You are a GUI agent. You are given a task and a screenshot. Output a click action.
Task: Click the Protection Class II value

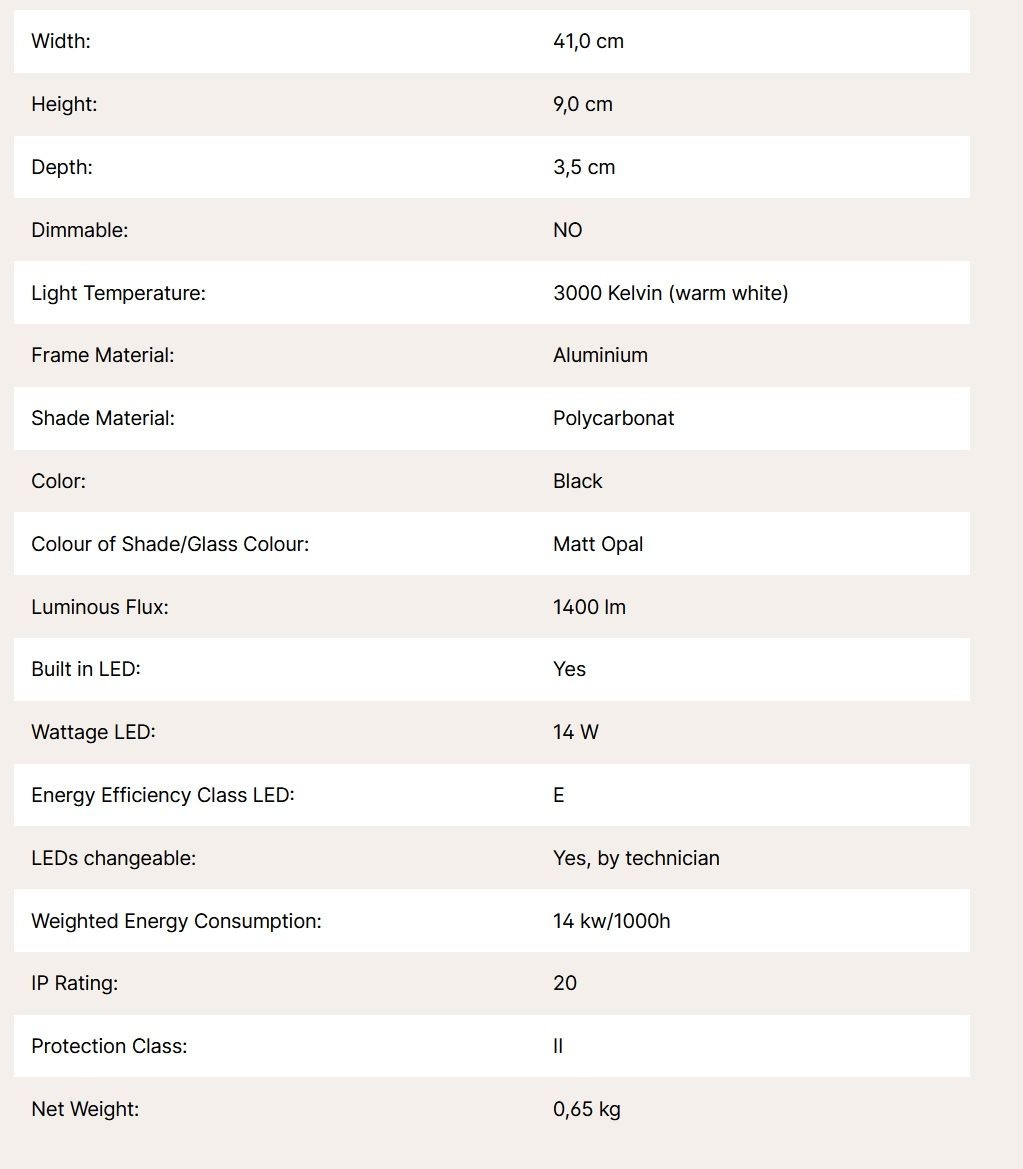[558, 1046]
